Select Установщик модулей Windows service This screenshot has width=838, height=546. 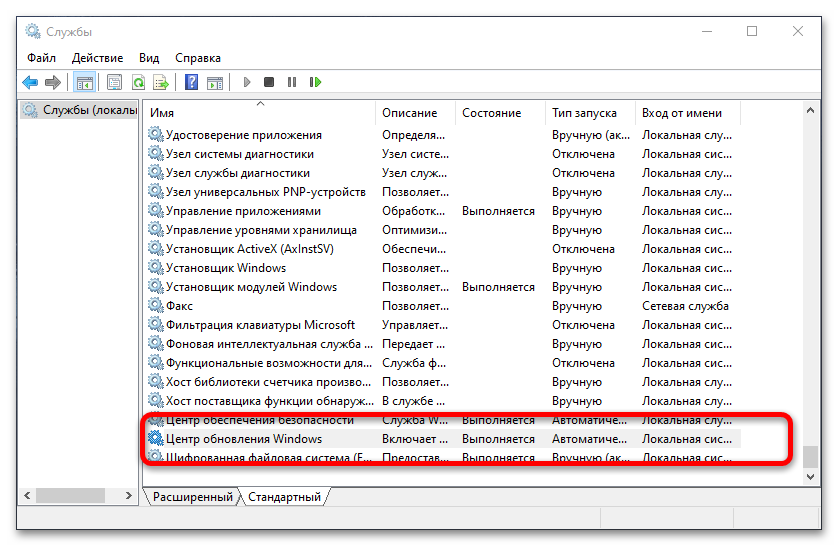[443, 287]
